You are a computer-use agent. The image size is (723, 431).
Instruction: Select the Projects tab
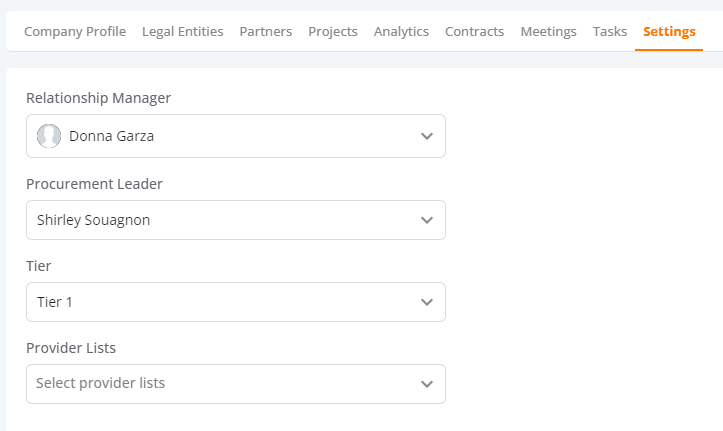point(333,31)
